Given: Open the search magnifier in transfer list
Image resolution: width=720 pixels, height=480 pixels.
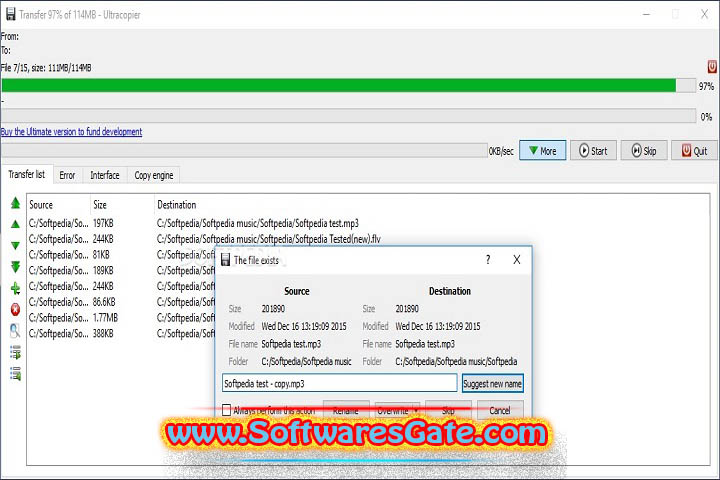Looking at the screenshot, I should pos(15,331).
